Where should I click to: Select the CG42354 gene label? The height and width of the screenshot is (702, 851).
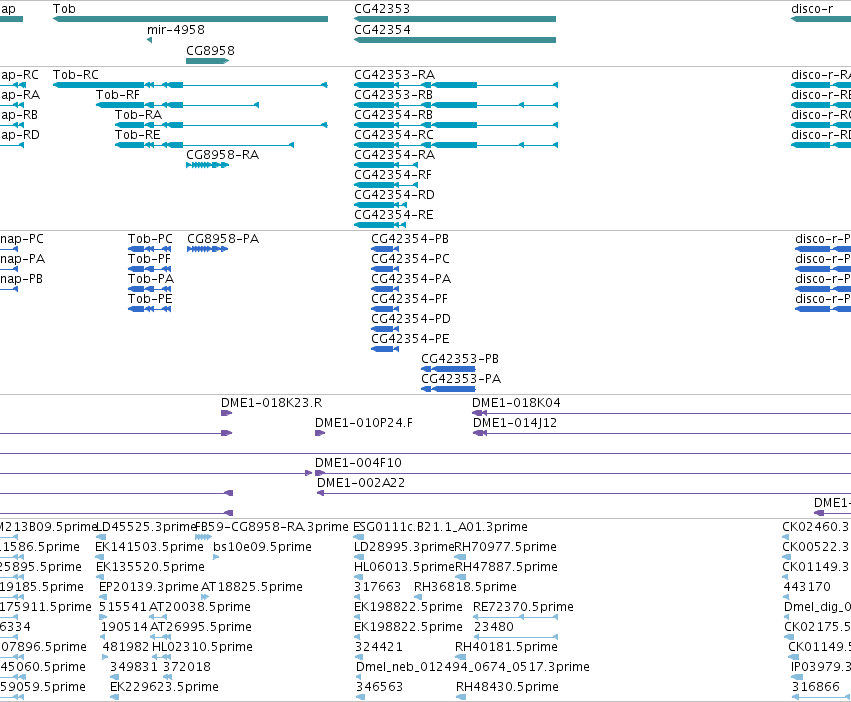[x=382, y=30]
